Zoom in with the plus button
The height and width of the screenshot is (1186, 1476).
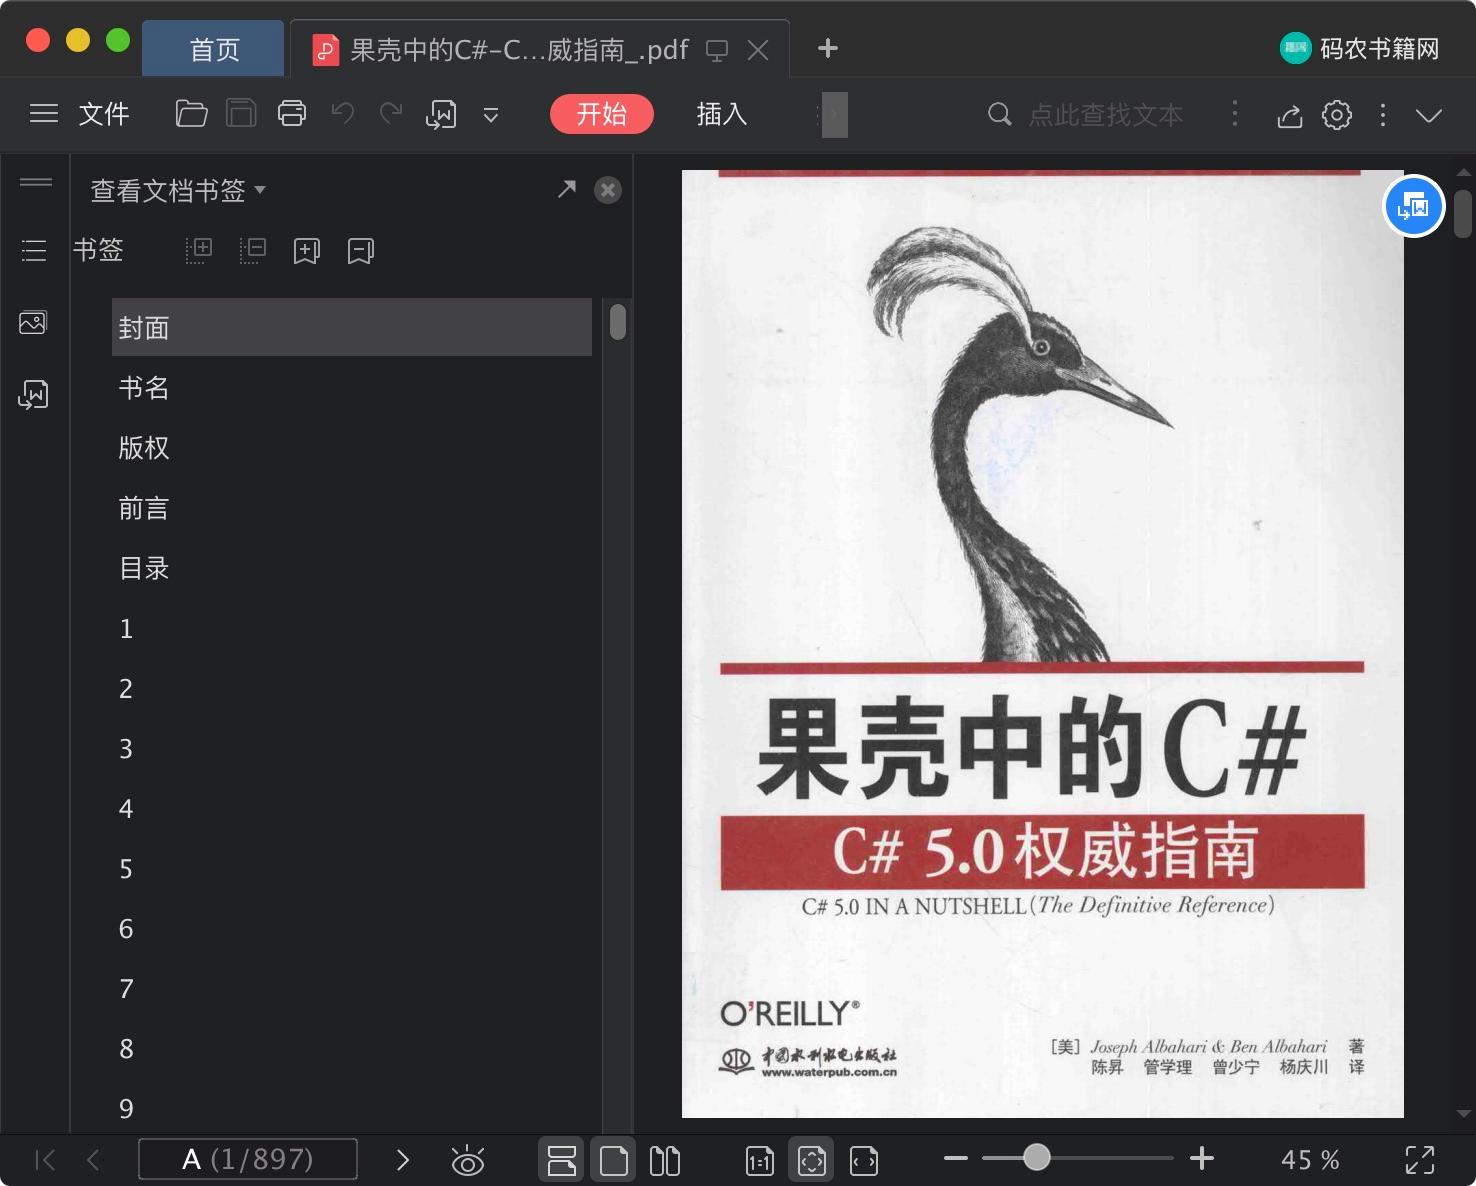click(1202, 1159)
